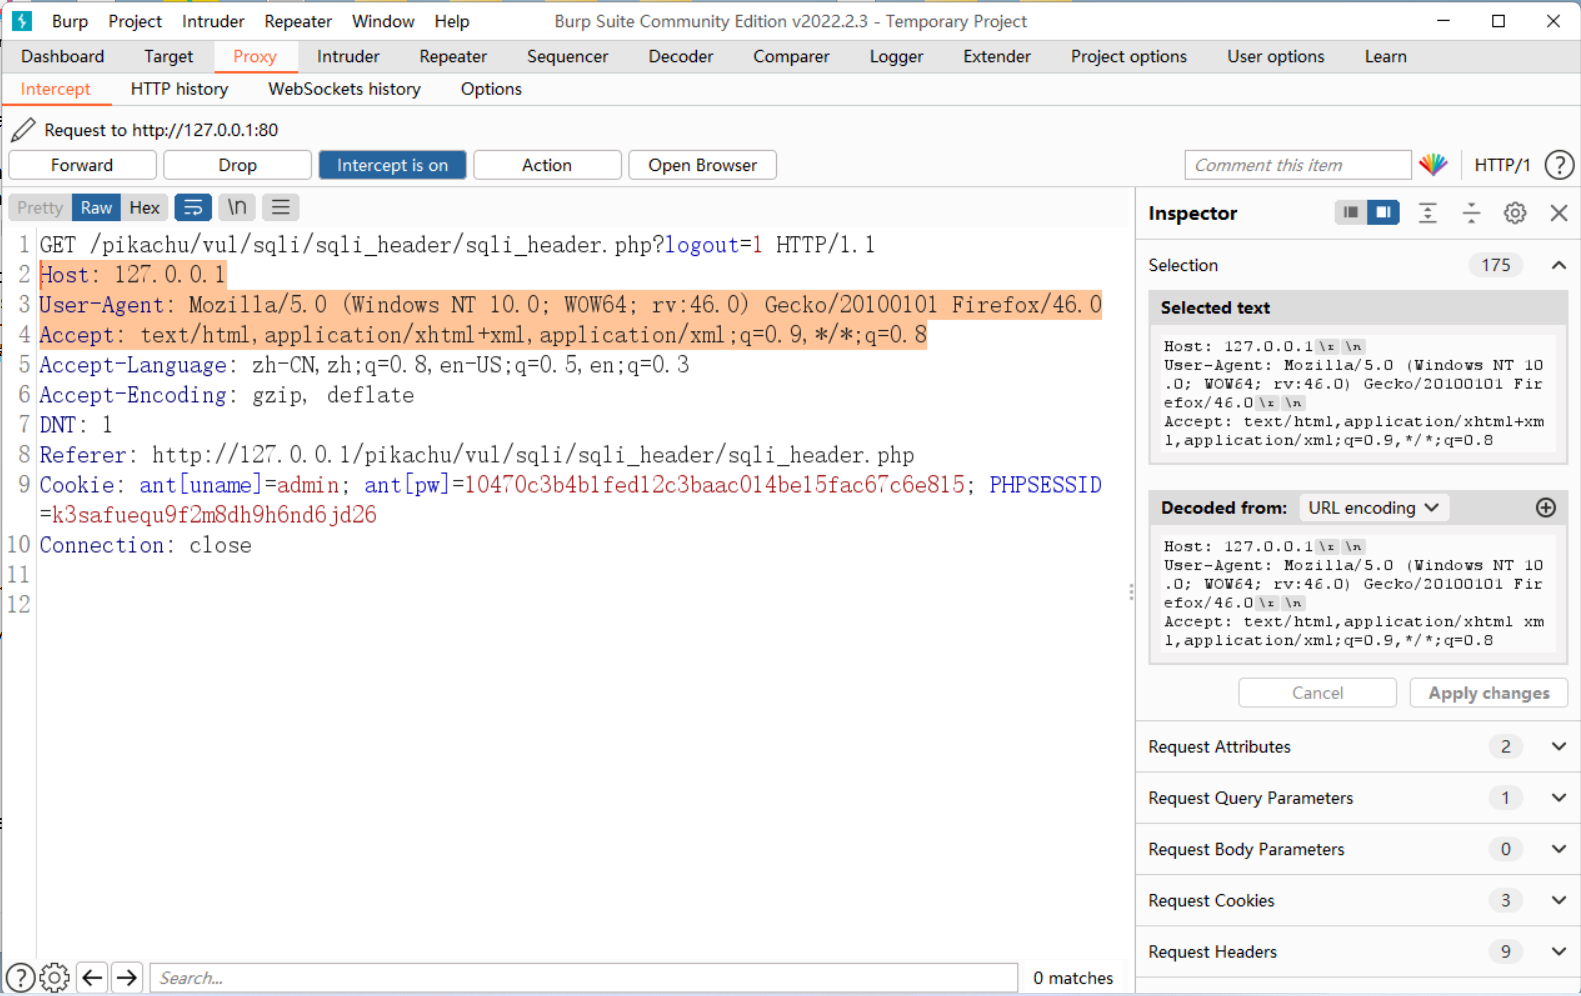
Task: Click the panel divider handle beside Inspector
Action: coord(1131,592)
